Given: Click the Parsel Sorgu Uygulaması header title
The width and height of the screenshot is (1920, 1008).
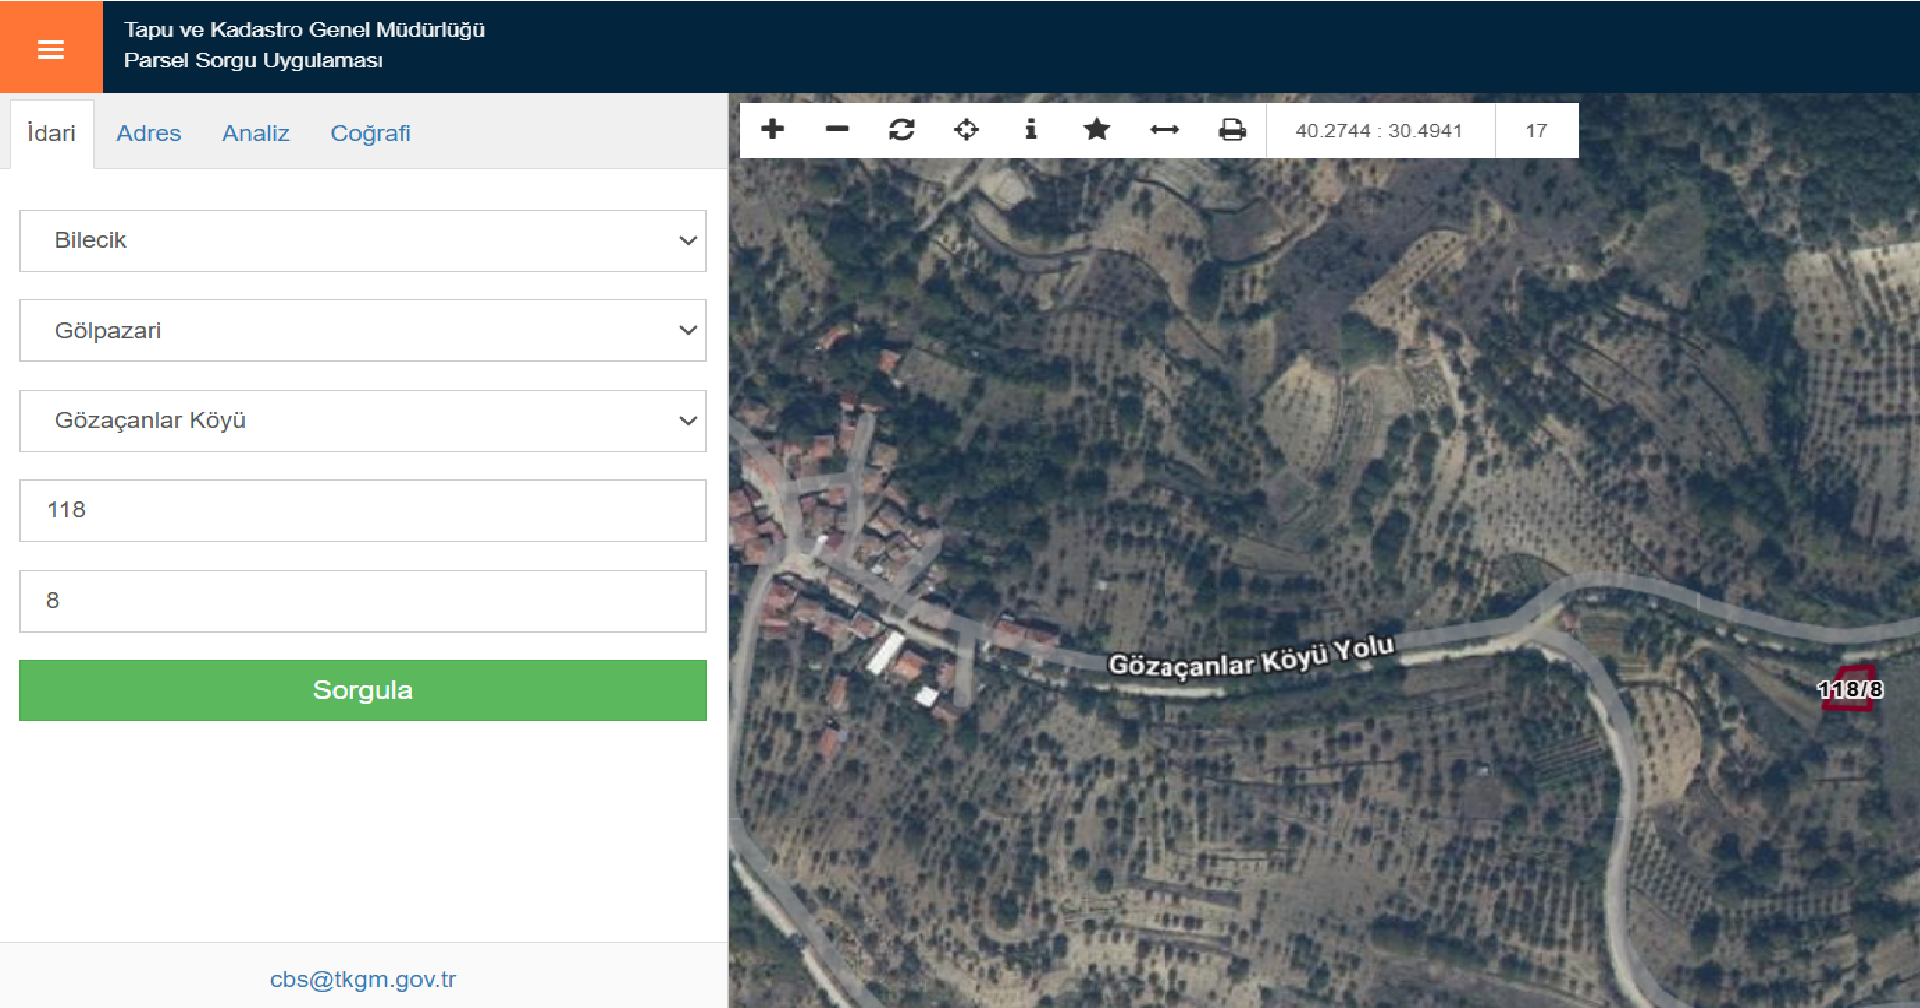Looking at the screenshot, I should (253, 60).
